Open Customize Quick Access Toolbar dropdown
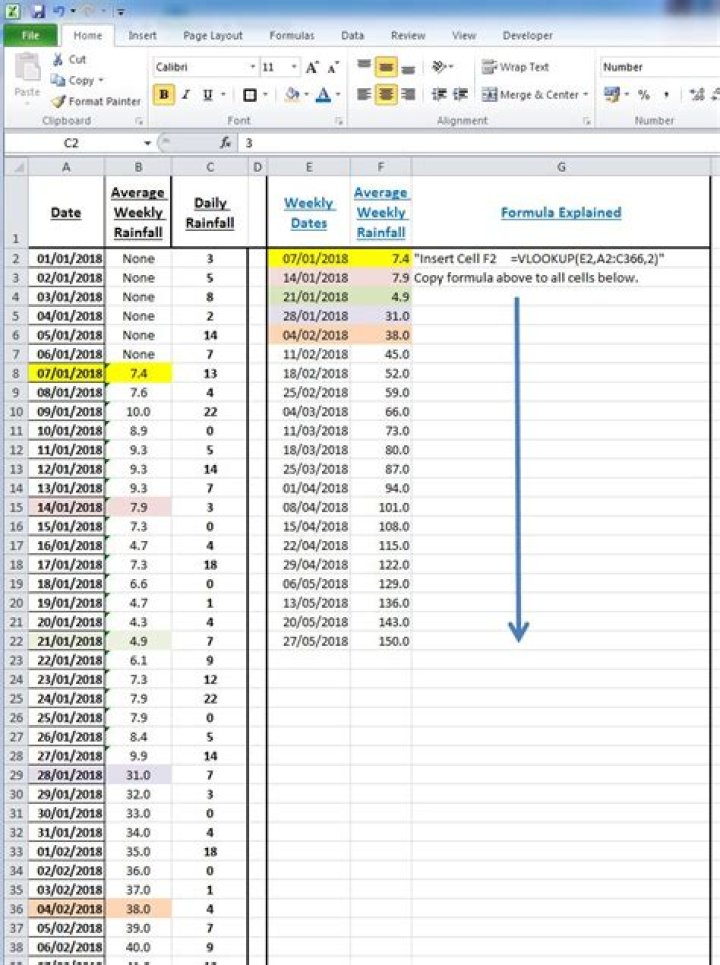 tap(121, 11)
